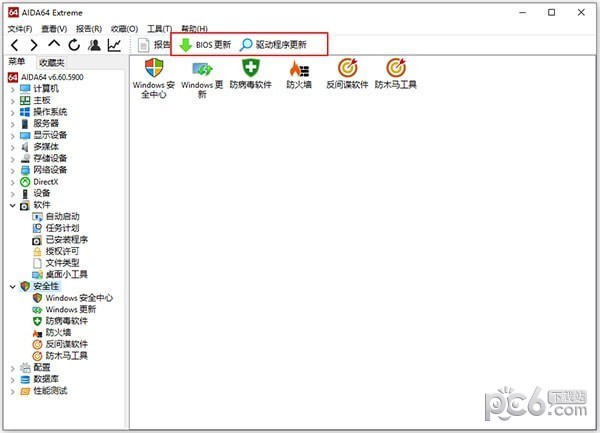Open the Windows 更新 icon in the main pane
The height and width of the screenshot is (433, 600).
(x=202, y=78)
